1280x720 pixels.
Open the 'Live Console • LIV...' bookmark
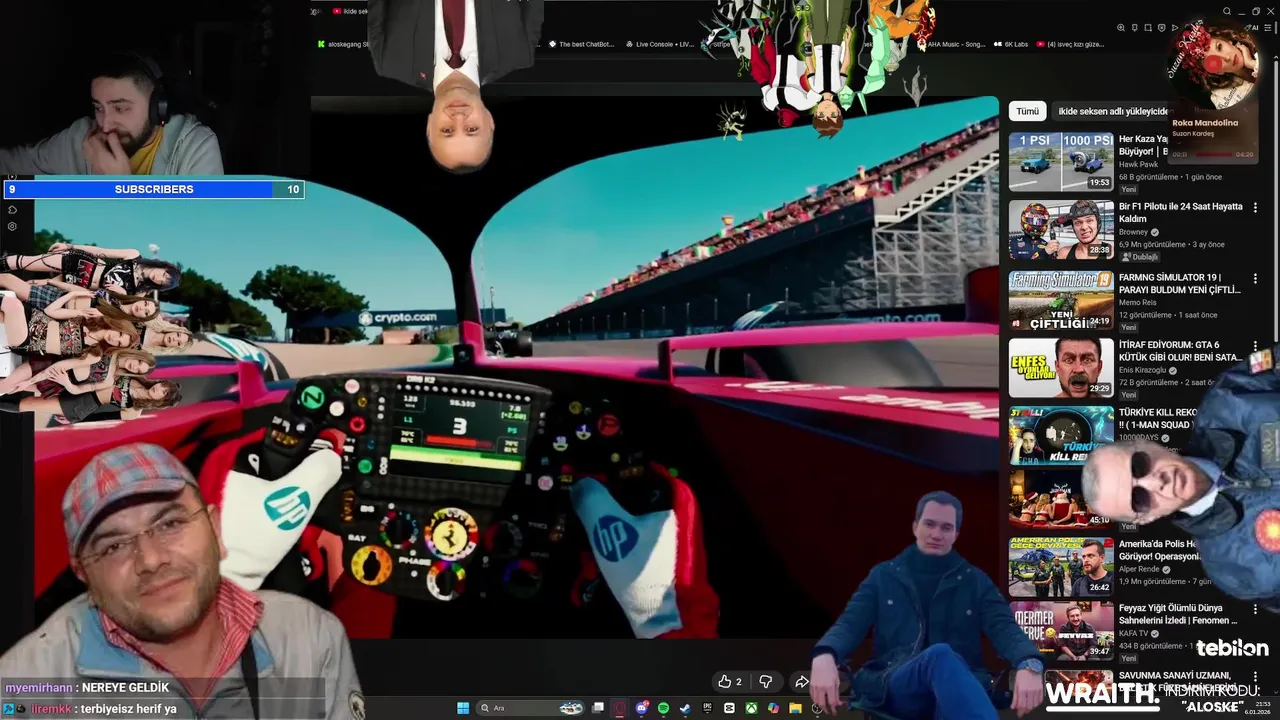click(659, 44)
